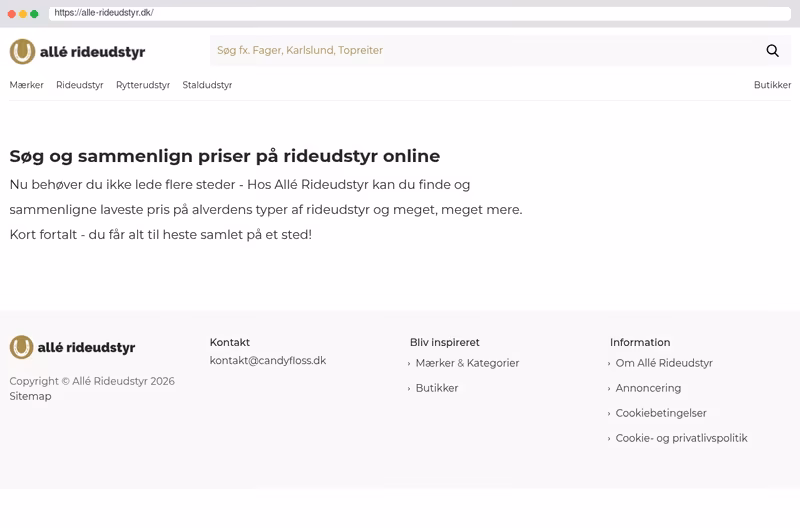Click the red close window button

coord(12,14)
